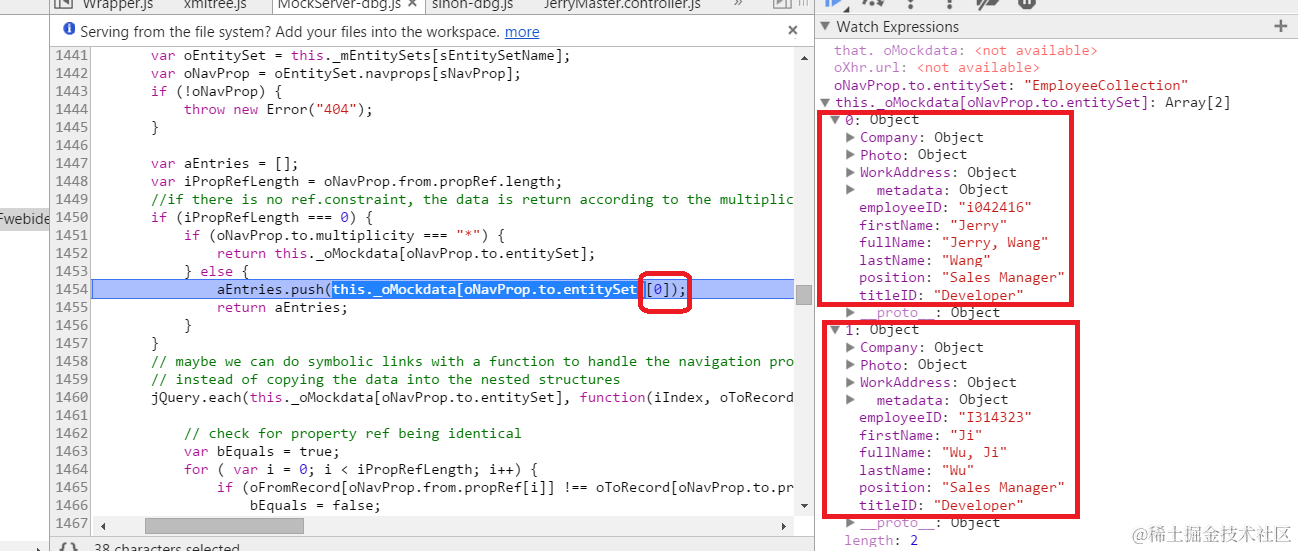Viewport: 1298px width, 551px height.
Task: Expand __metadata under 1: Object
Action: tap(851, 400)
